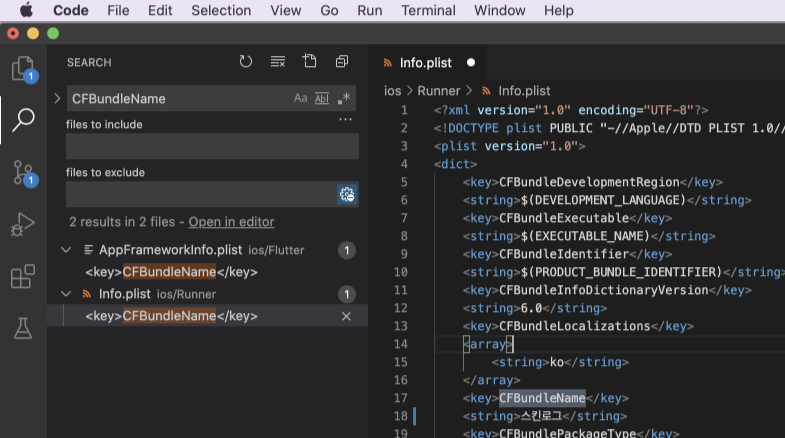Viewport: 785px width, 438px height.
Task: Collapse Info.plist ios/Runner results
Action: 66,293
